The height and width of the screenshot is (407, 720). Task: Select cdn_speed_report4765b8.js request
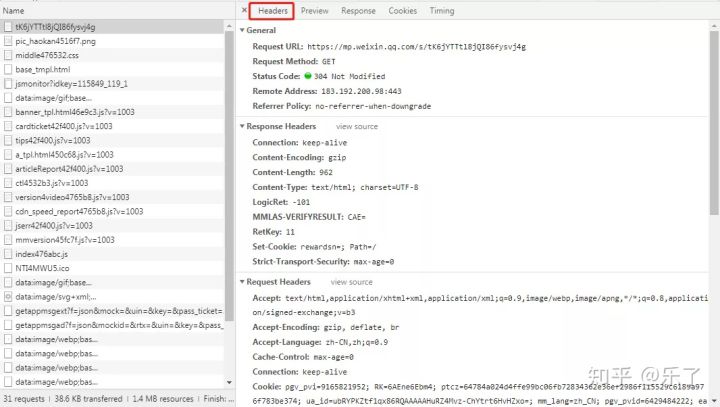click(112, 212)
